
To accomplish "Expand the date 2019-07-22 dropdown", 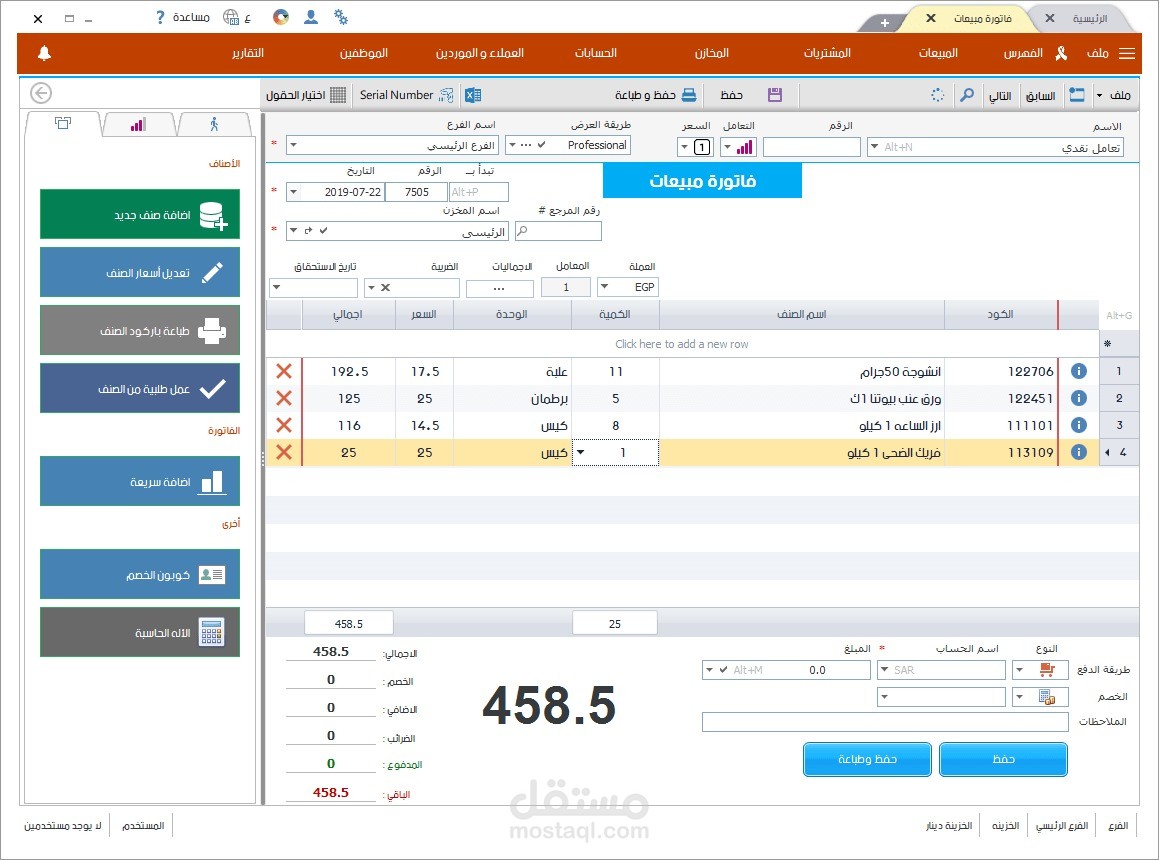I will (x=293, y=192).
